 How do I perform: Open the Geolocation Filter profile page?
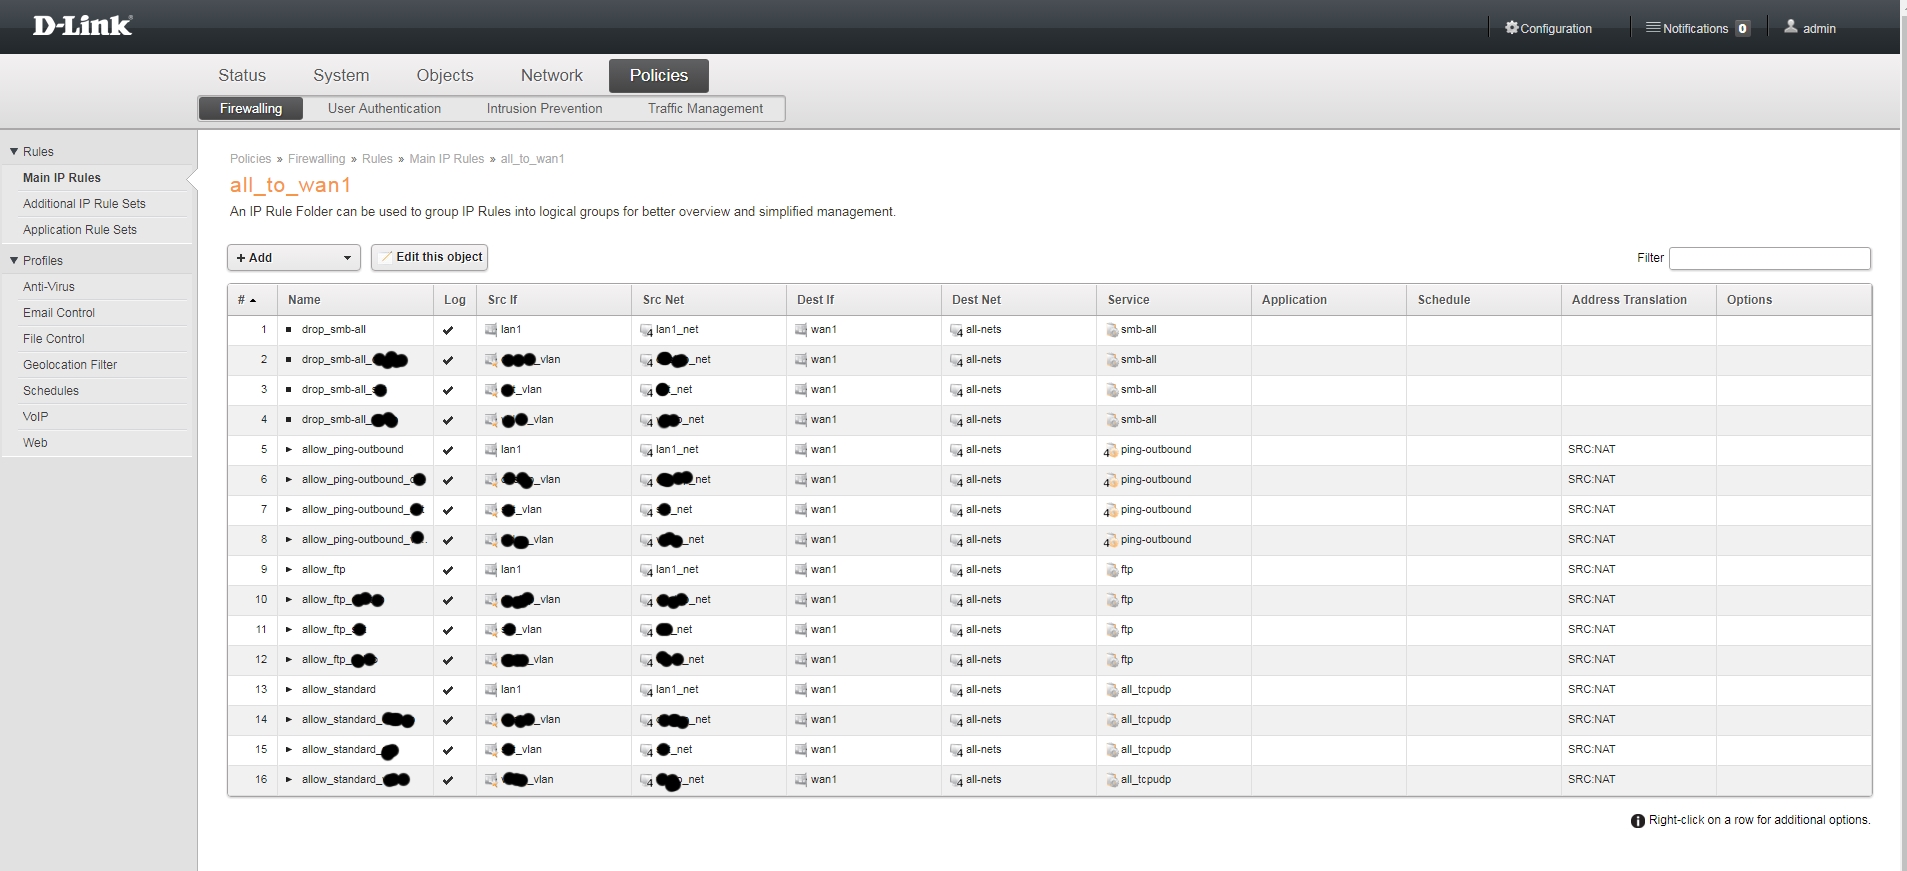[x=70, y=365]
